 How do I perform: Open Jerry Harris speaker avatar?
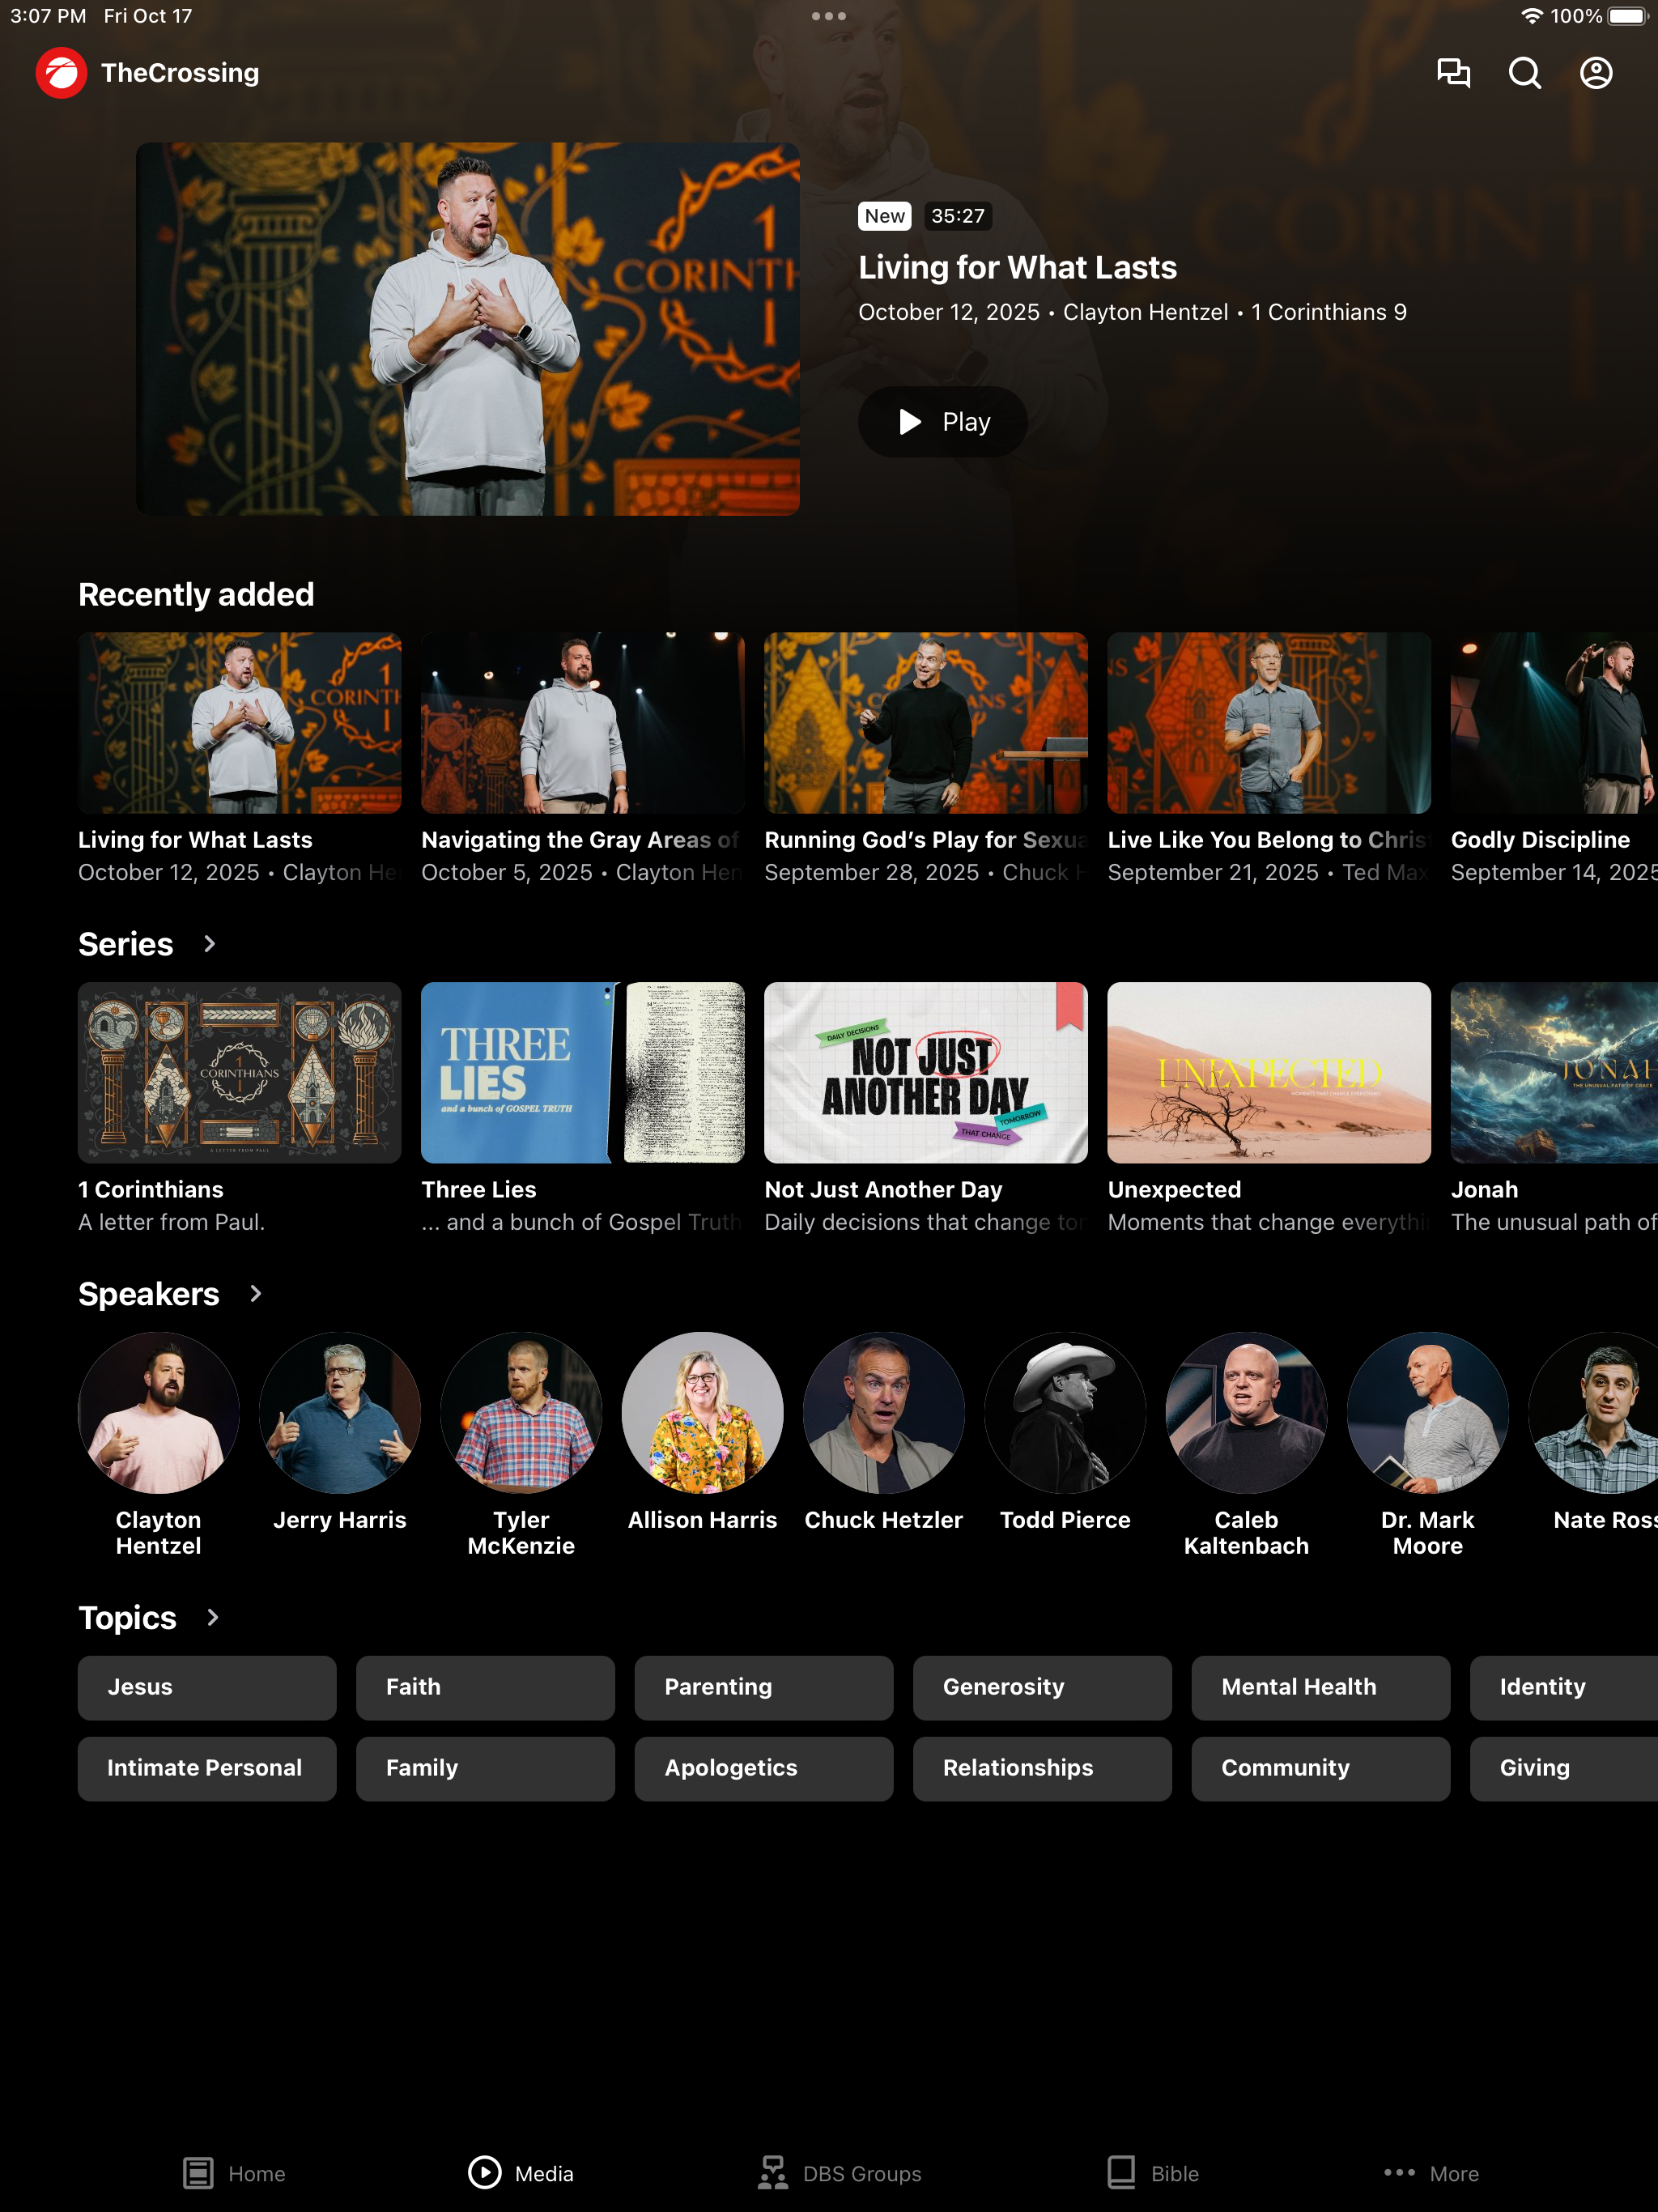tap(340, 1413)
